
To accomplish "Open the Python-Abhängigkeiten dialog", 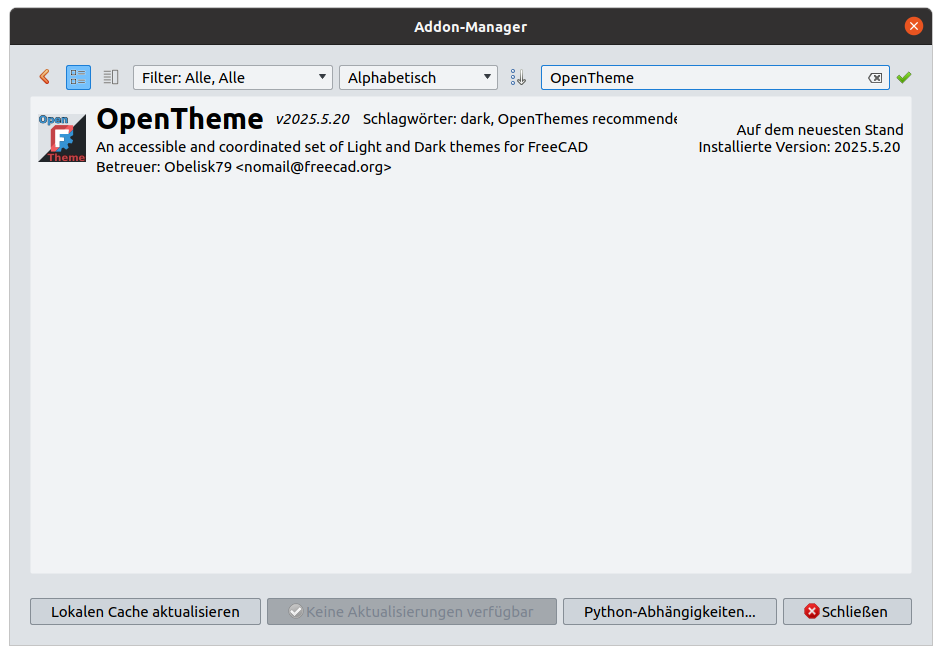I will 669,611.
